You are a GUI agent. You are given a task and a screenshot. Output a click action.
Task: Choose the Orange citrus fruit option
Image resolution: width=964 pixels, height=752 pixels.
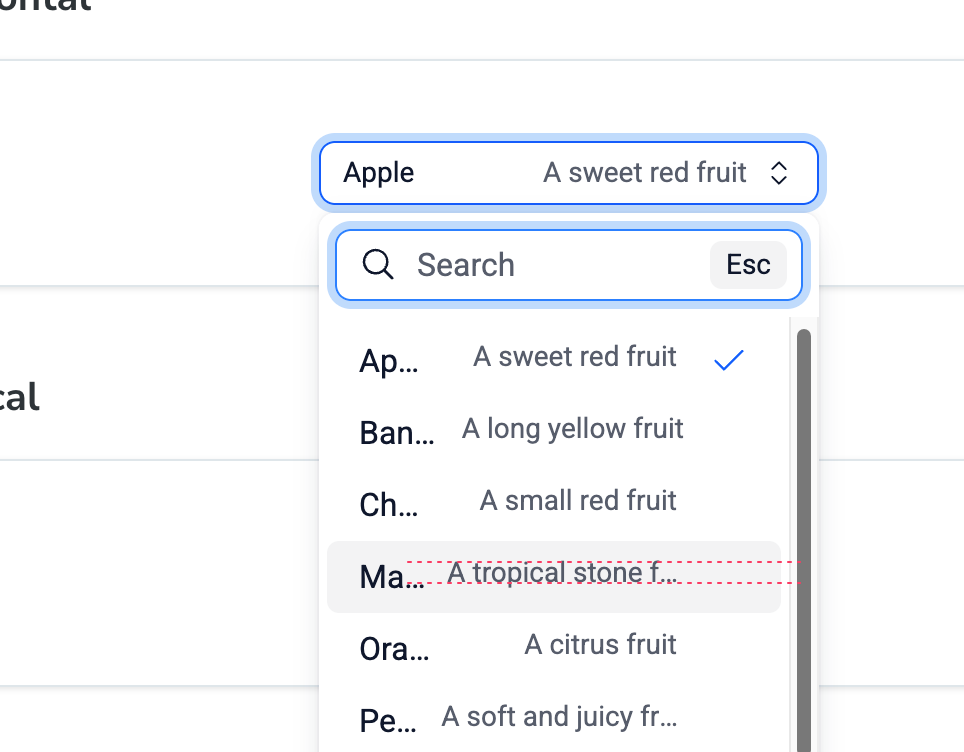point(553,648)
